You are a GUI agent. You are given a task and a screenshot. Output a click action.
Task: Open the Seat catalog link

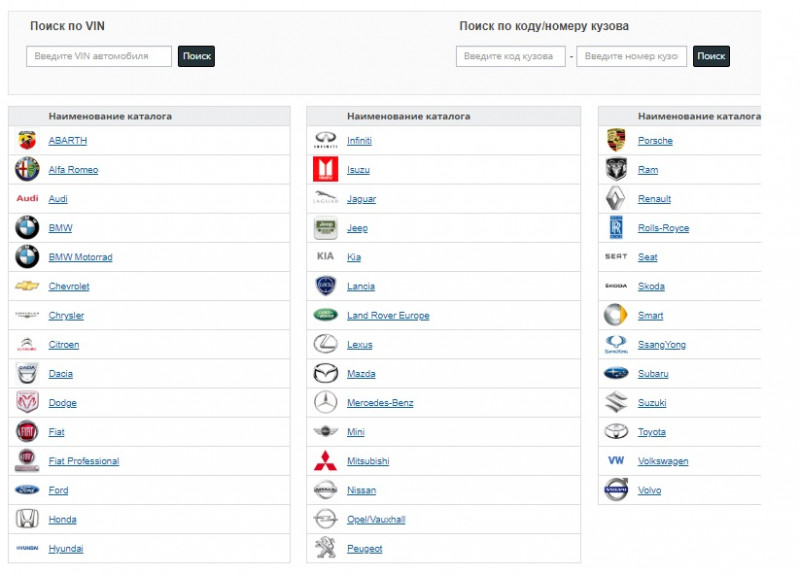click(x=647, y=257)
